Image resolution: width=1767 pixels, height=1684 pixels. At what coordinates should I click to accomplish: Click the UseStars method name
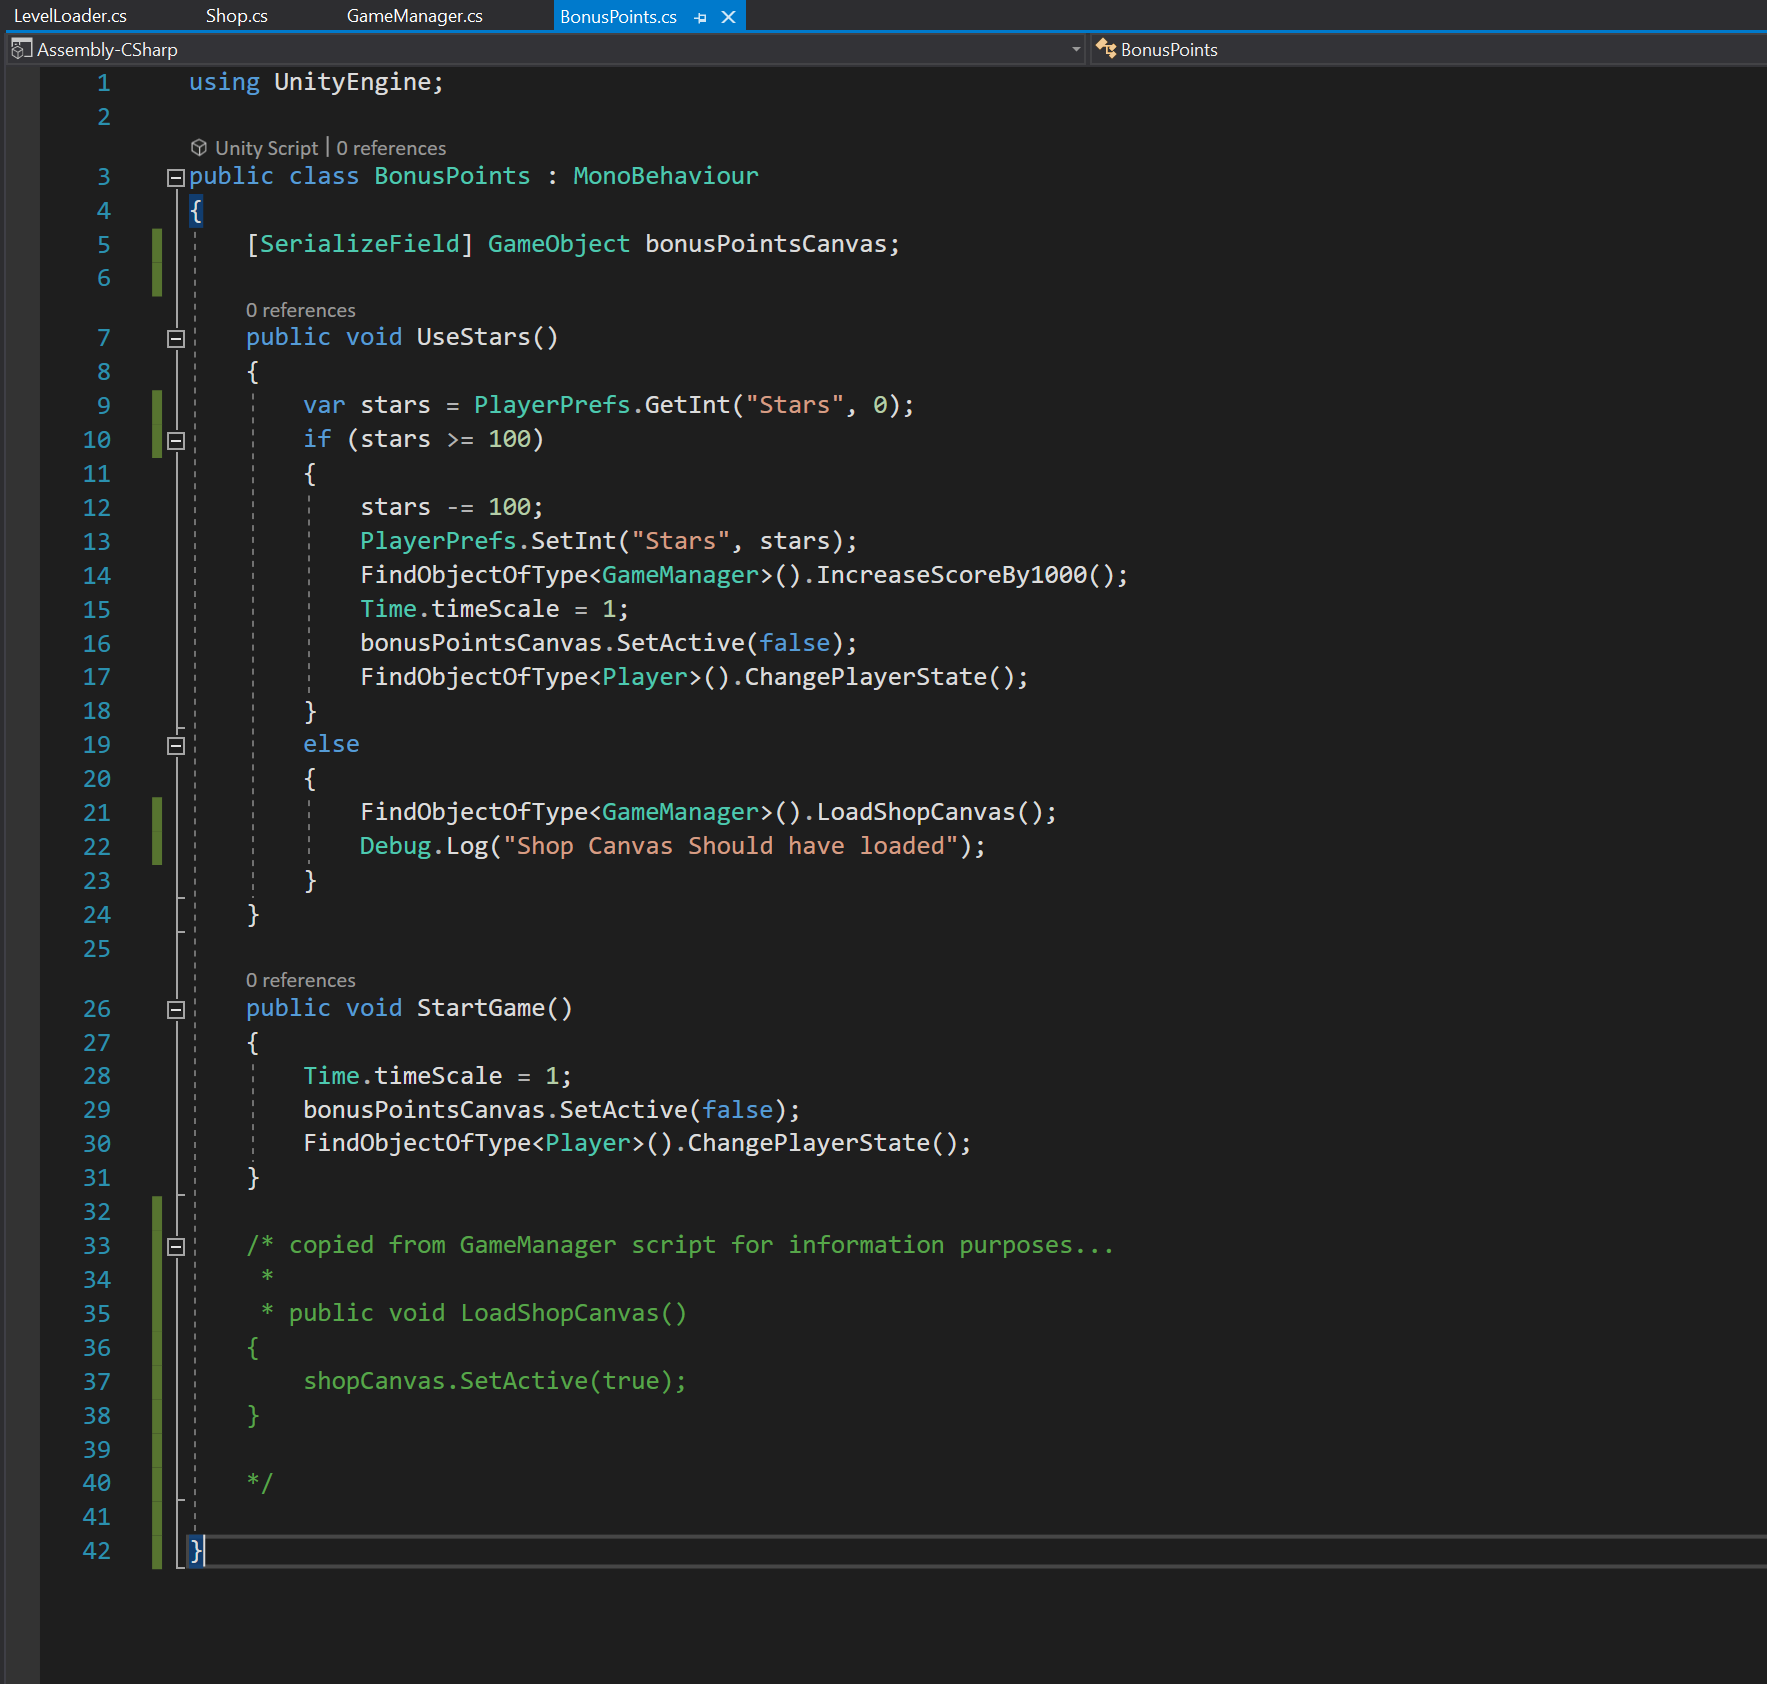coord(473,337)
